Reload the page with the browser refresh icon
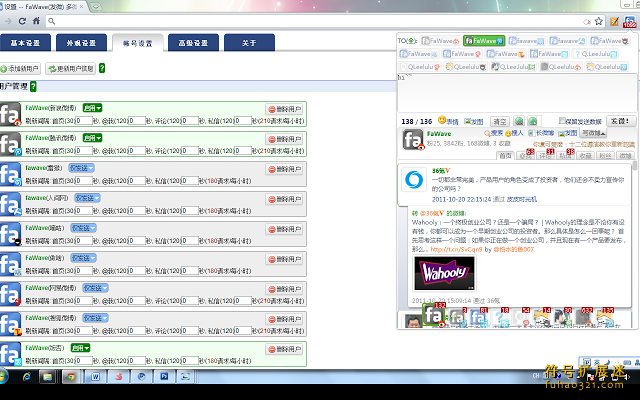640x400 pixels. [x=22, y=21]
